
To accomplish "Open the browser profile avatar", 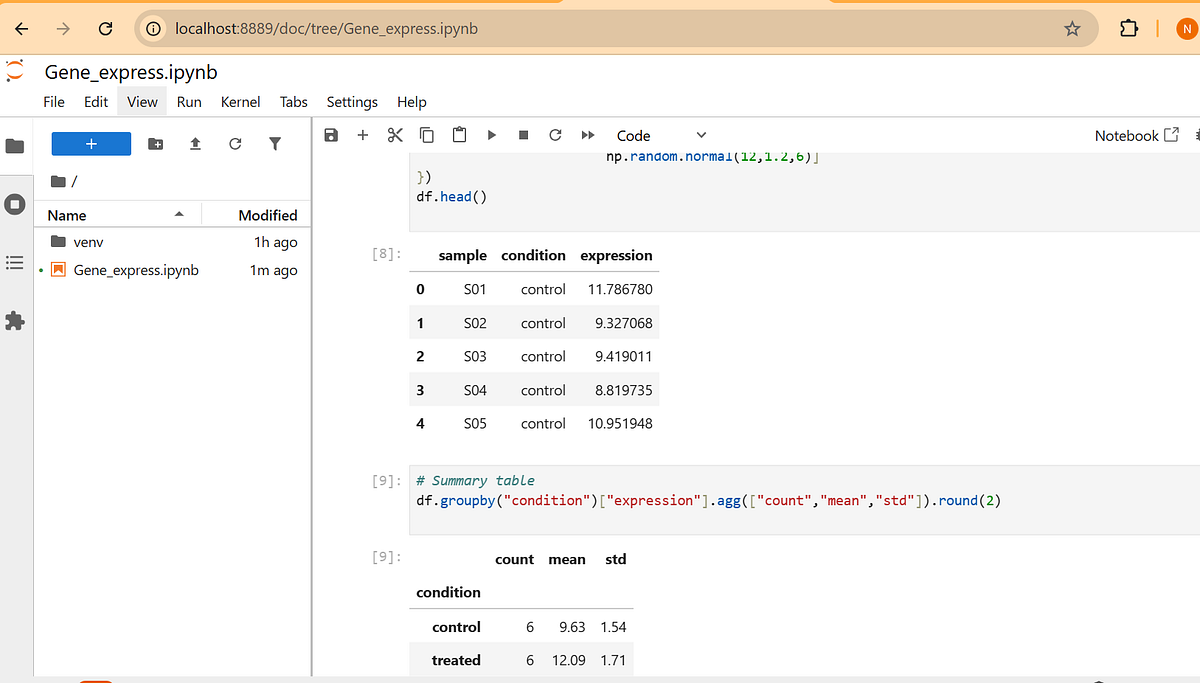I will [1187, 29].
